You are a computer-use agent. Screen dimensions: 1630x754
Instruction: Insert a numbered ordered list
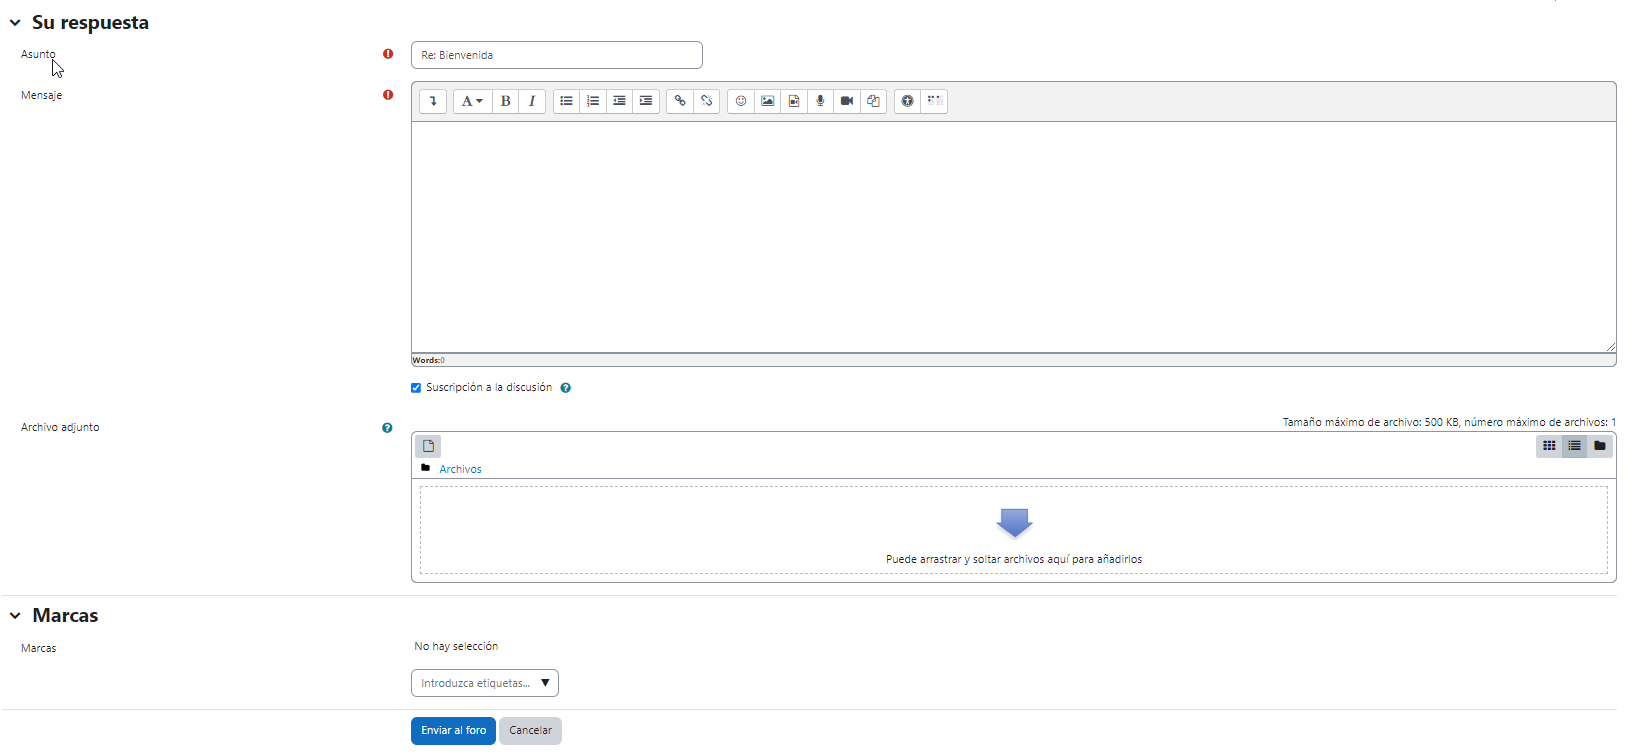[x=593, y=101]
